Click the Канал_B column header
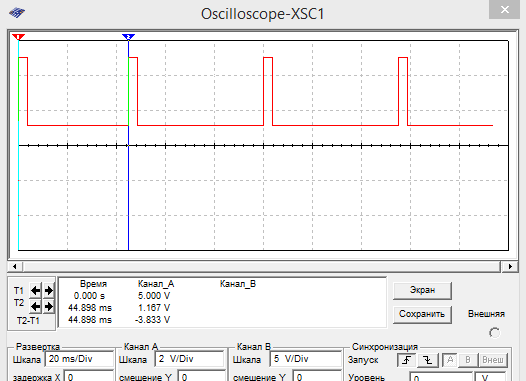The height and width of the screenshot is (381, 526). pos(238,284)
